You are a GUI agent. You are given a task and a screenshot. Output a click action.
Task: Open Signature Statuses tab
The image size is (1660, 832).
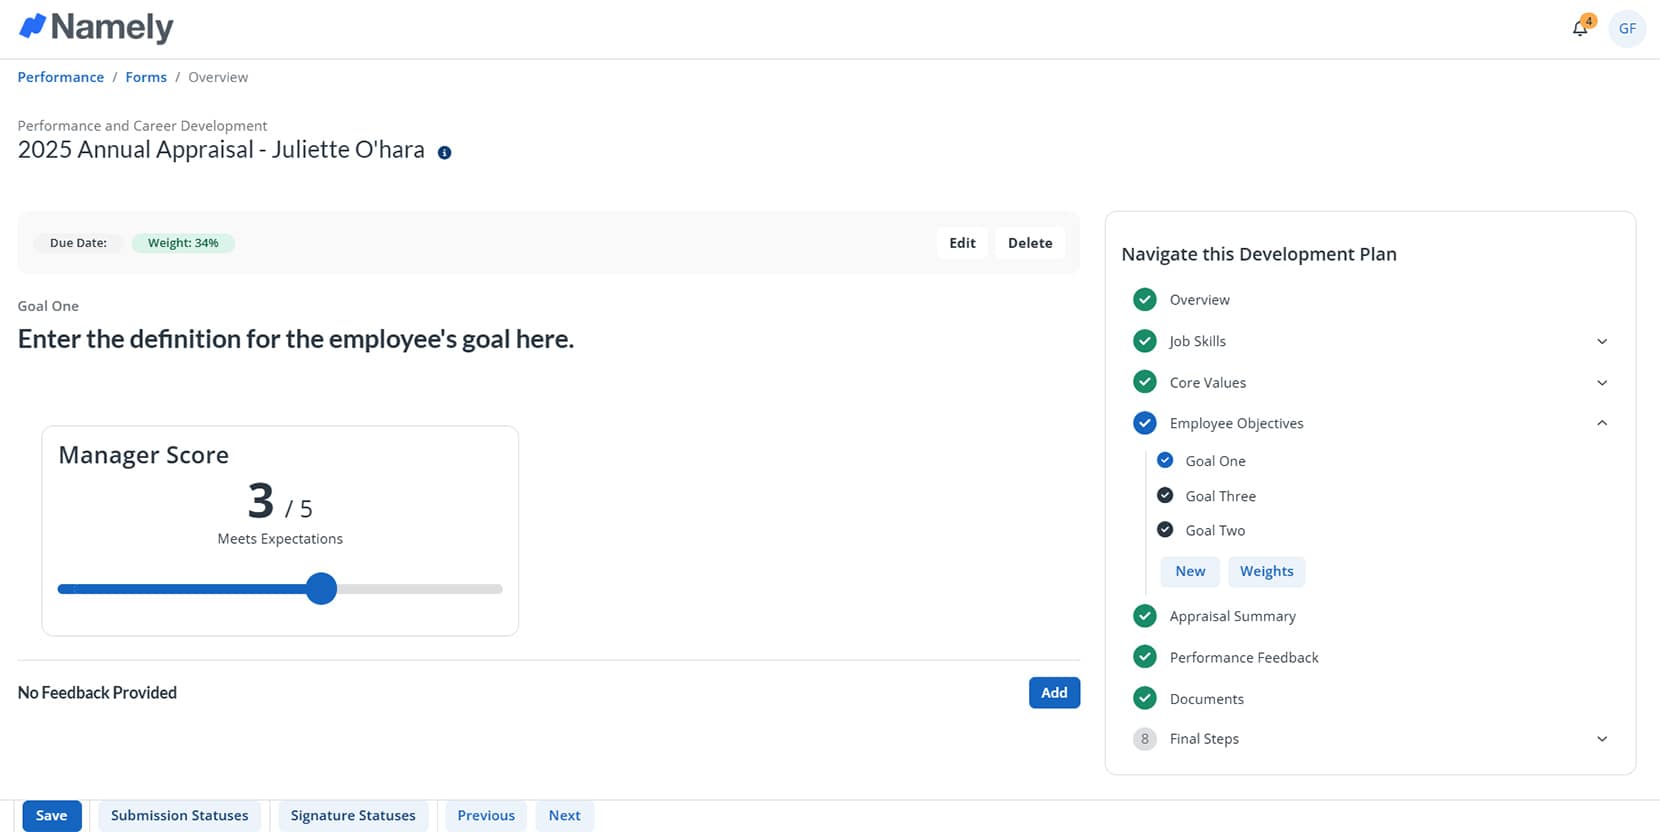point(353,816)
